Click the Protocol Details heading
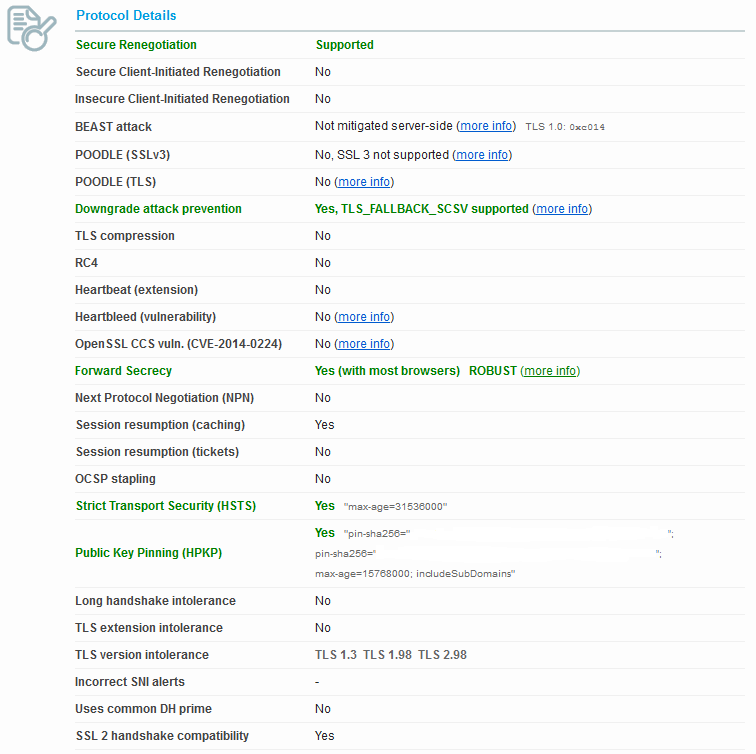 pos(126,15)
